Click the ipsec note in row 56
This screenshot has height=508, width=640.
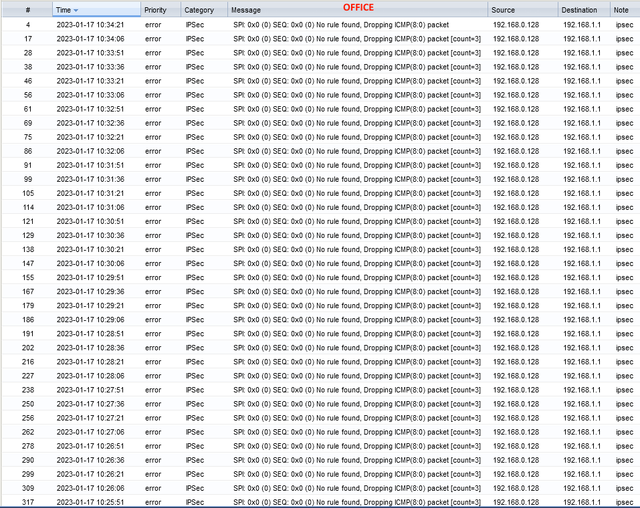624,95
